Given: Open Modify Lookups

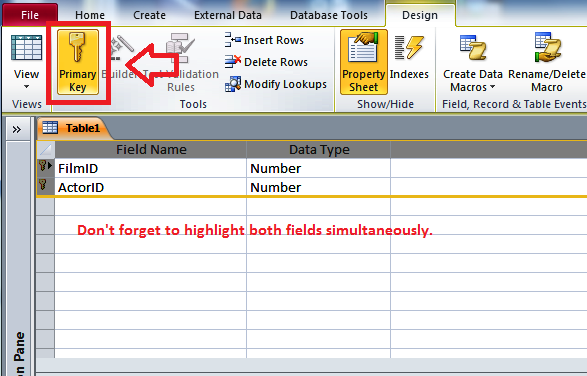Looking at the screenshot, I should tap(276, 84).
